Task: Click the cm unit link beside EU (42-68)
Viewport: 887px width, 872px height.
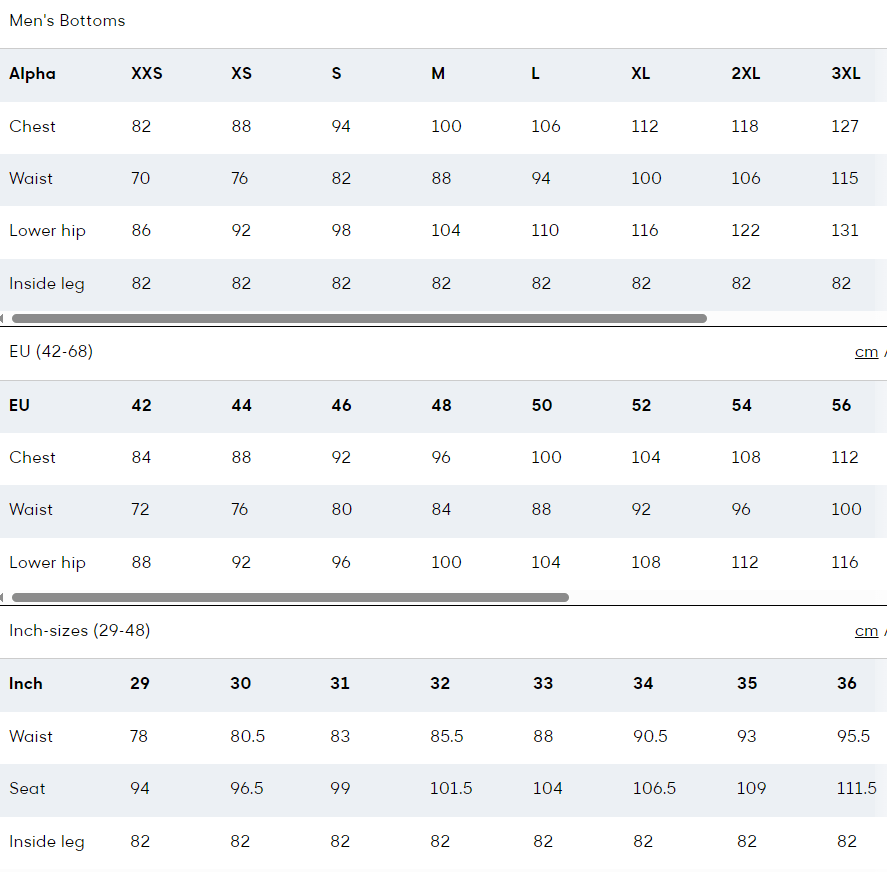Action: pos(866,352)
